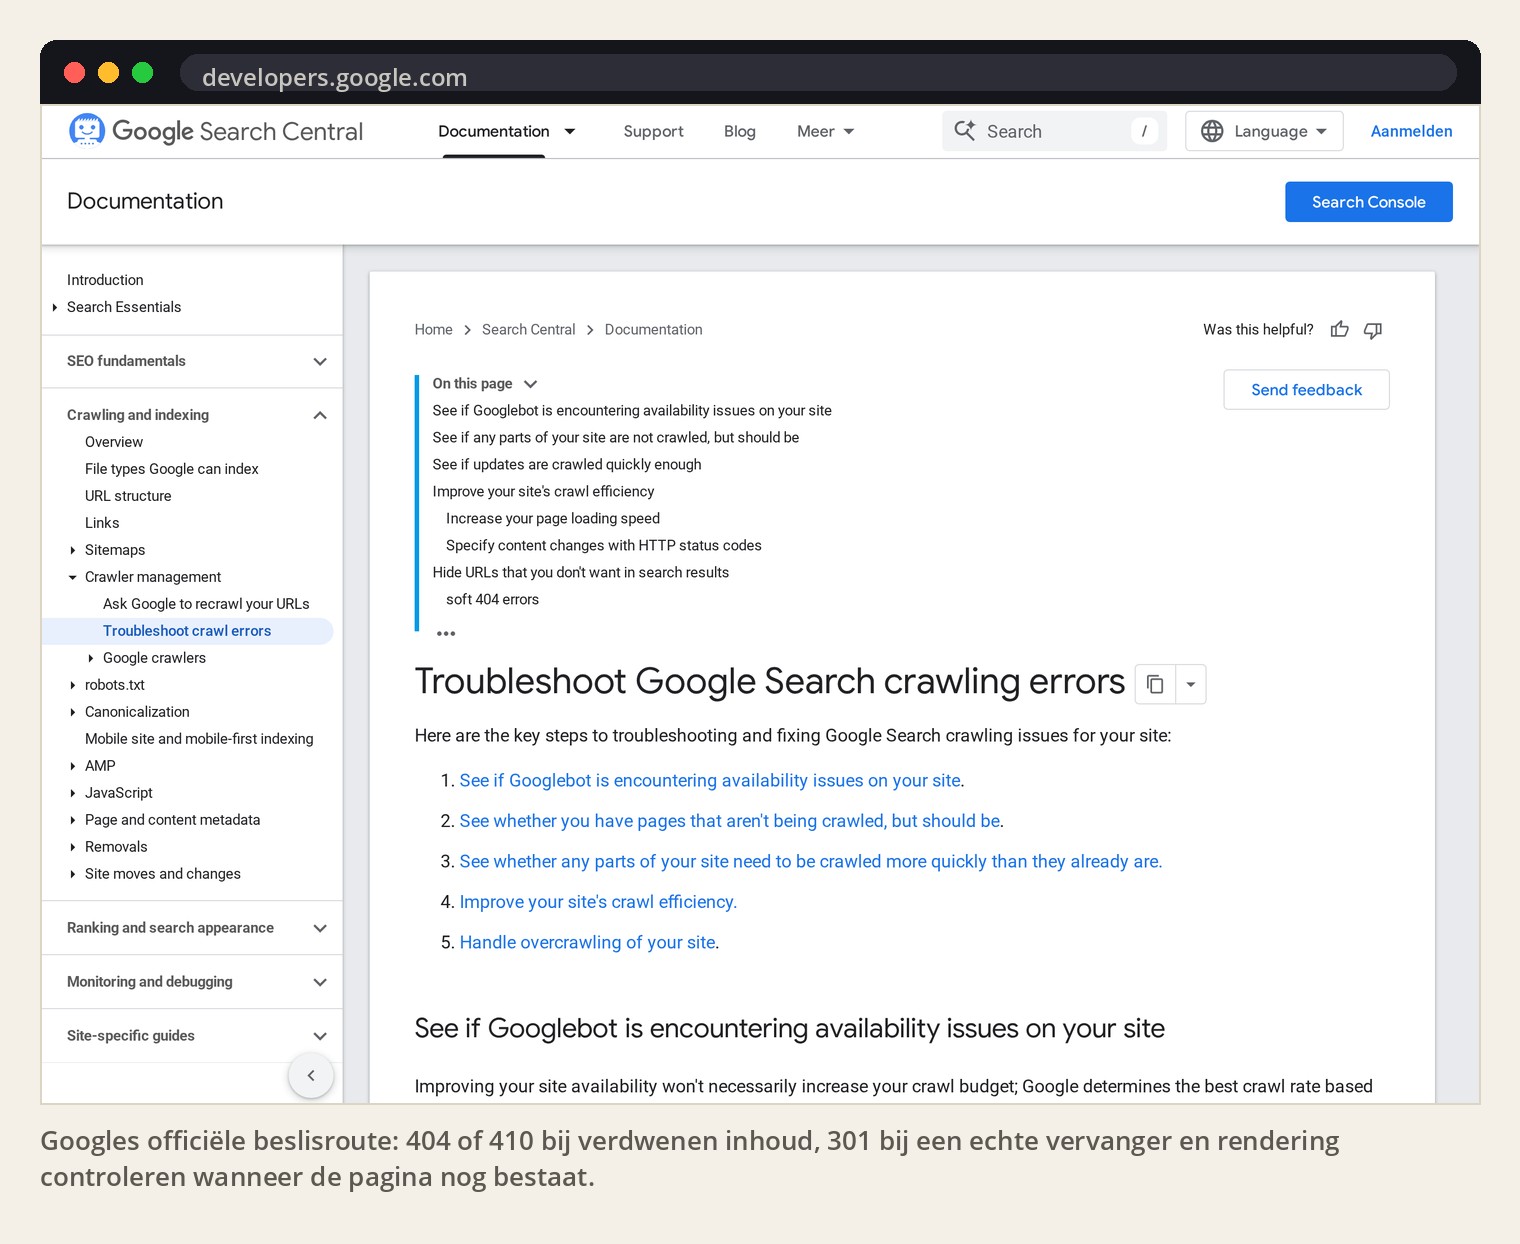This screenshot has width=1520, height=1244.
Task: Open the Search Central breadcrumb link
Action: click(528, 330)
